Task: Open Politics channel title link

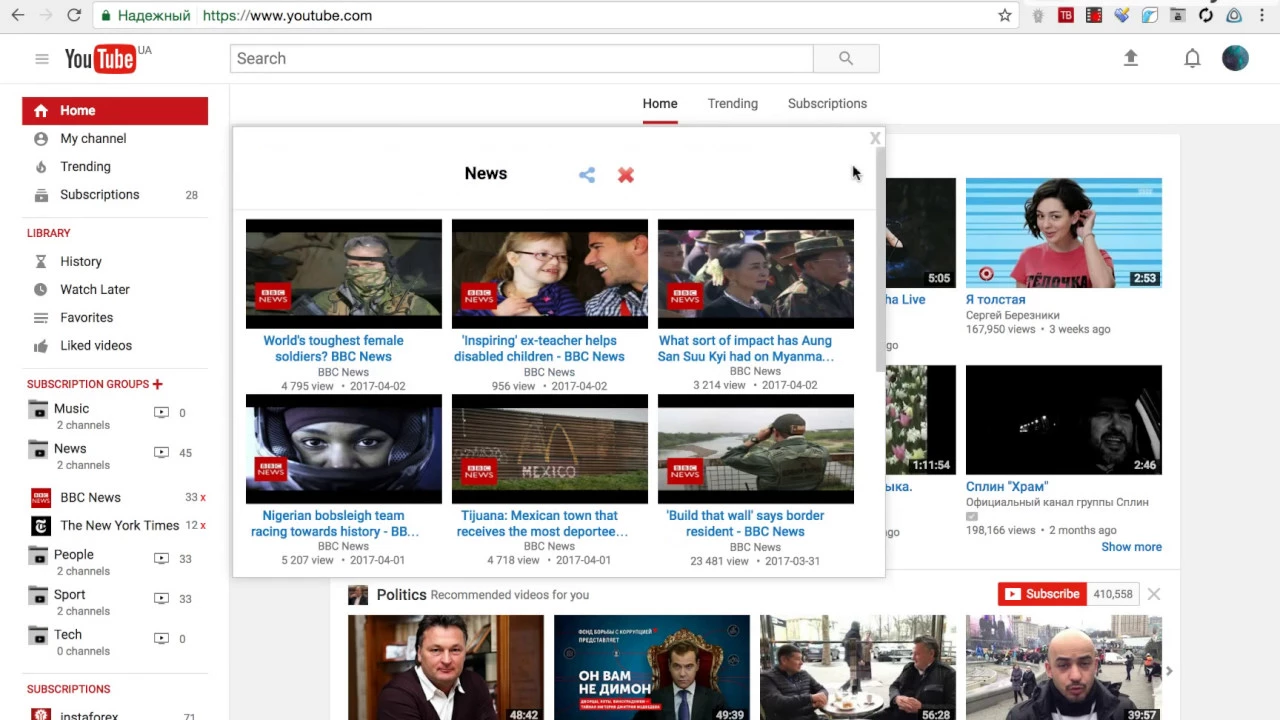Action: pos(402,595)
